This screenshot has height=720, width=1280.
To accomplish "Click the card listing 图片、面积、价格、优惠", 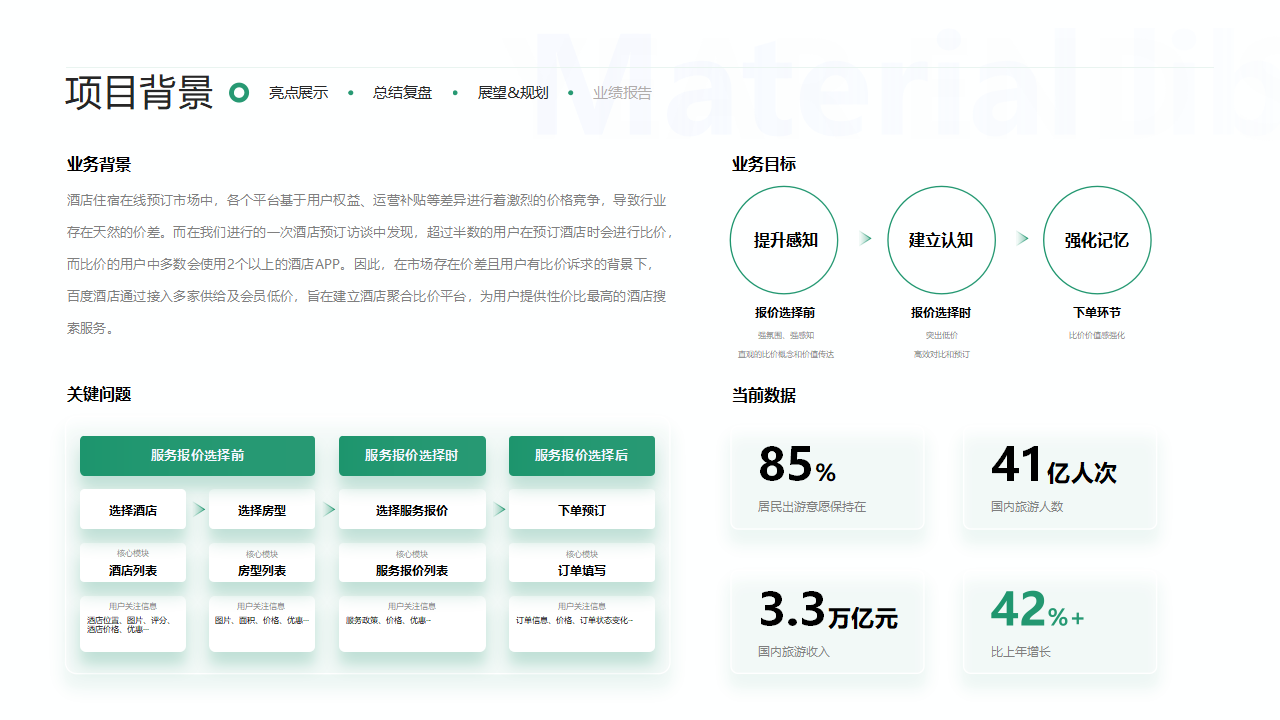I will click(262, 624).
